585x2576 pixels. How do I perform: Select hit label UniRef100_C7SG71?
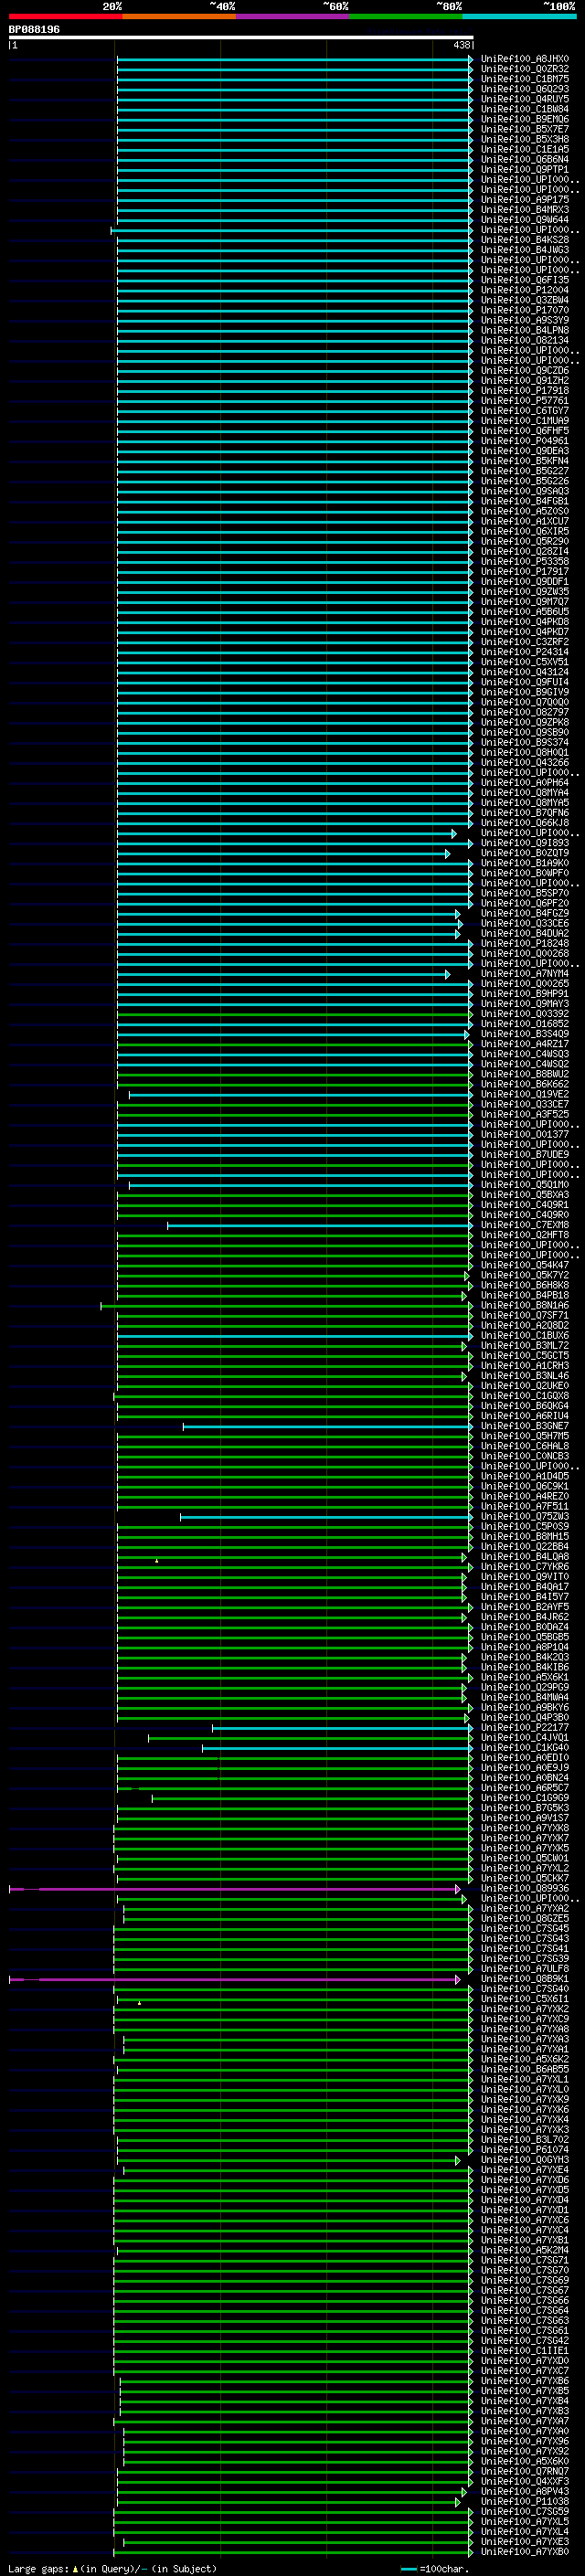(x=524, y=2261)
